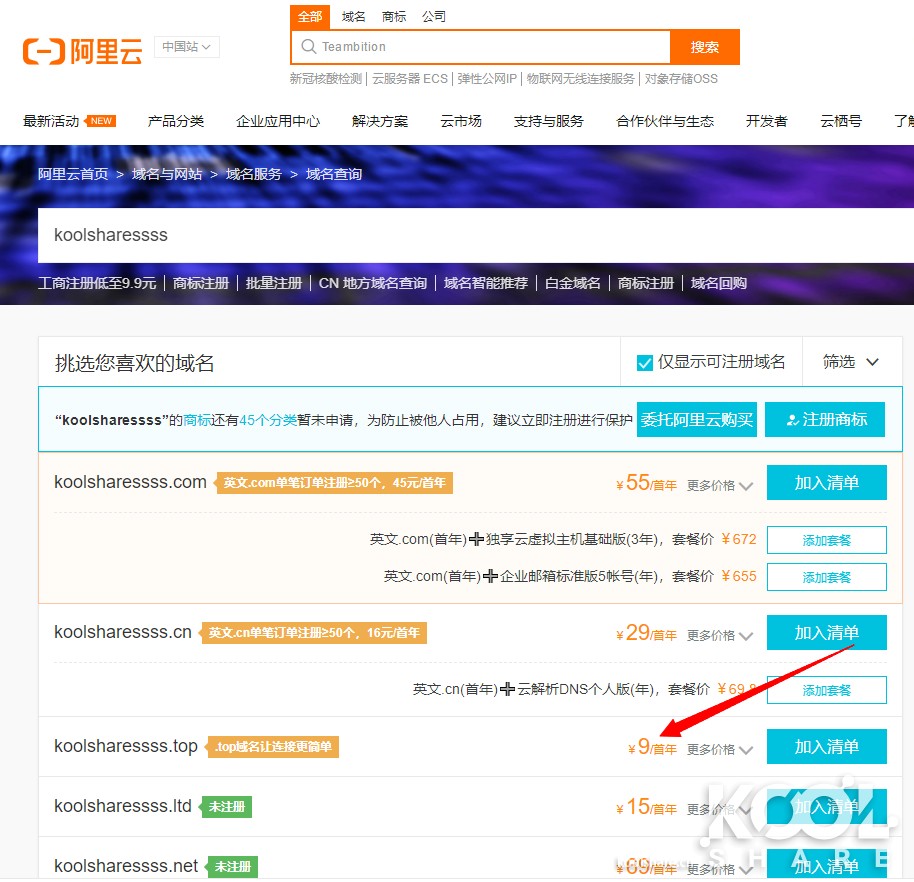The height and width of the screenshot is (882, 914).
Task: Add koolsharessss.com to the list
Action: pos(827,482)
